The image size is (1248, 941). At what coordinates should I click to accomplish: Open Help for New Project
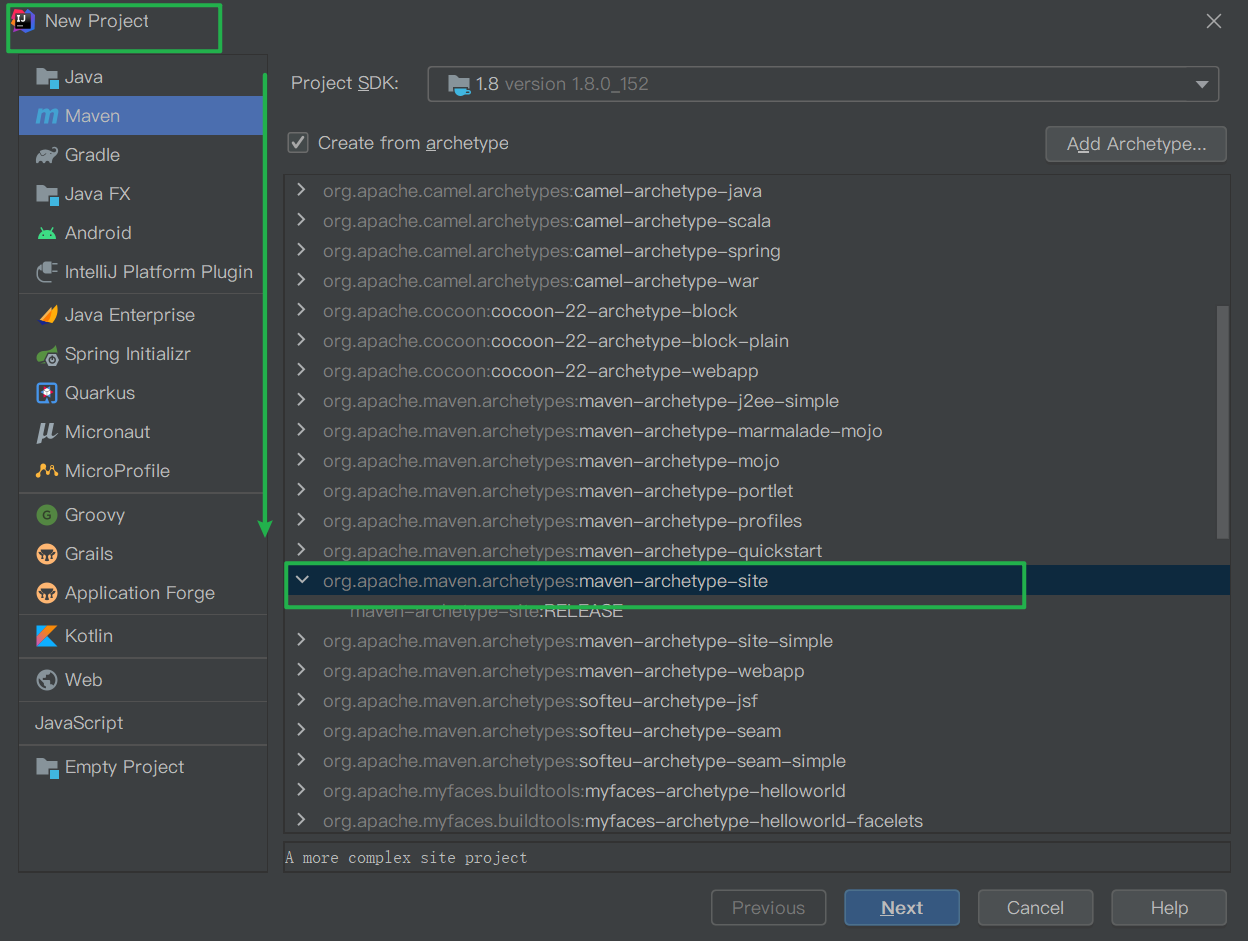coord(1169,908)
